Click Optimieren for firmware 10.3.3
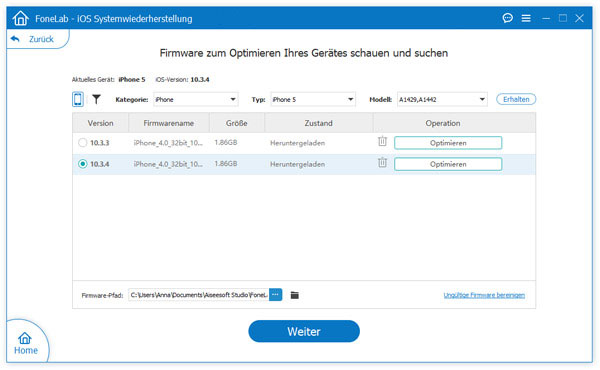This screenshot has width=600, height=370. click(x=448, y=143)
